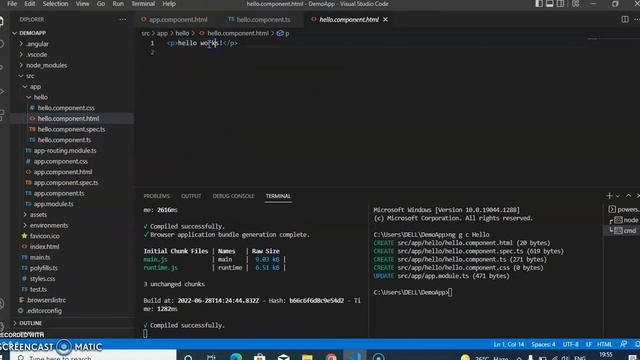Open the Help menu
The height and width of the screenshot is (360, 640).
tap(169, 4)
